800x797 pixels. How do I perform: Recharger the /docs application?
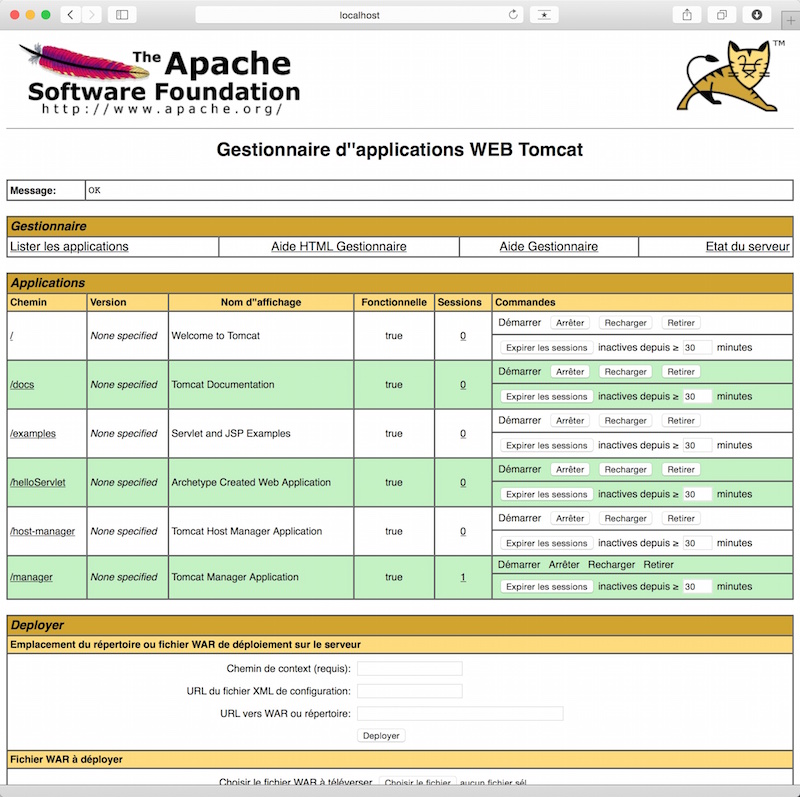[x=625, y=372]
